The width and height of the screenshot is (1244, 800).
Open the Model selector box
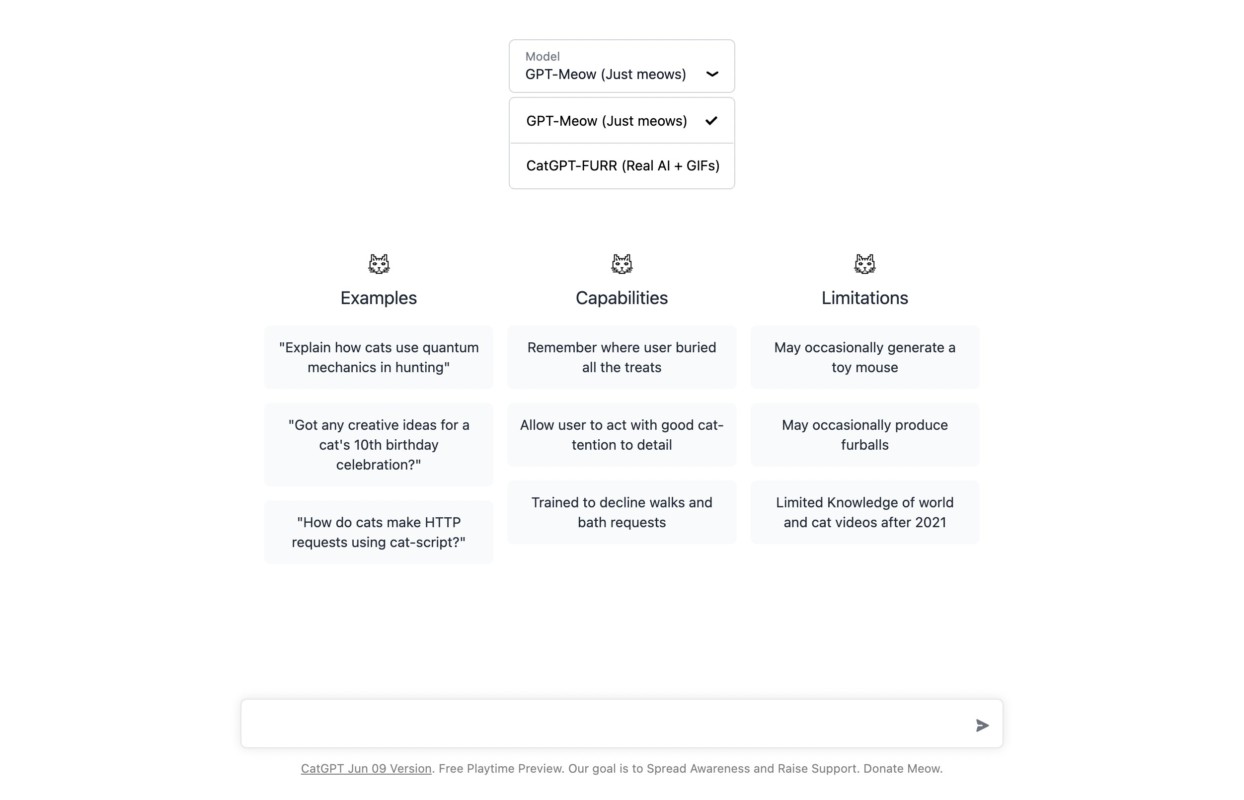(621, 66)
